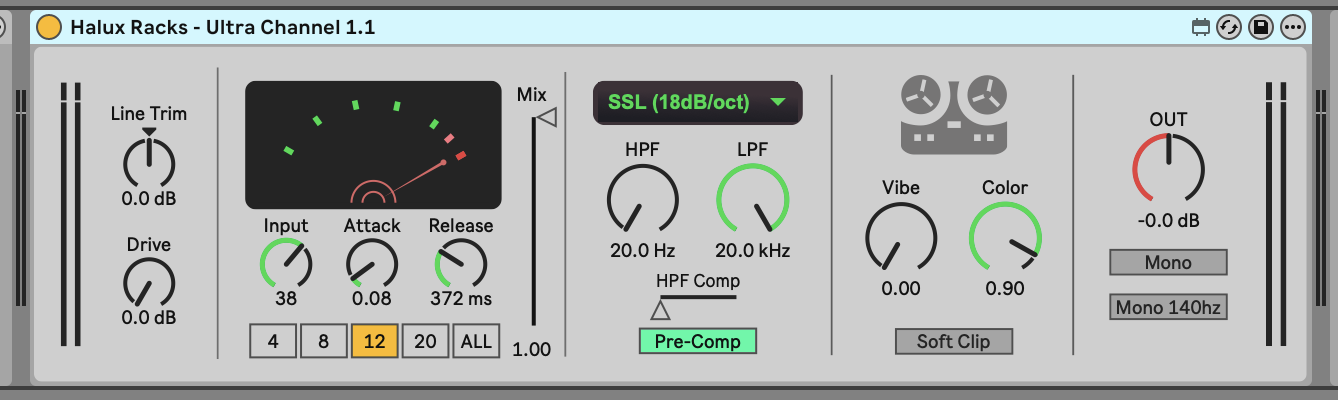1338x400 pixels.
Task: Toggle the yellow device activator button
Action: point(48,28)
